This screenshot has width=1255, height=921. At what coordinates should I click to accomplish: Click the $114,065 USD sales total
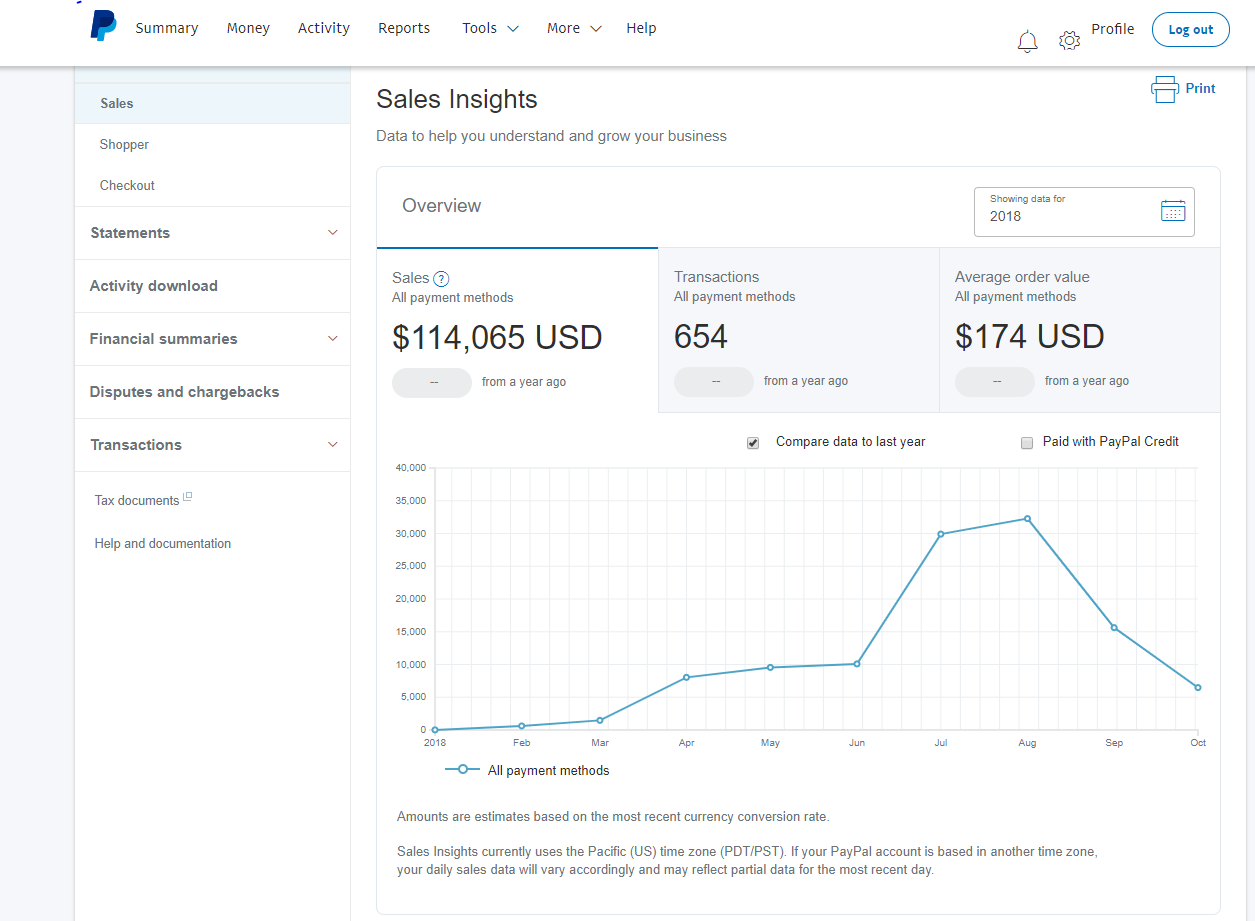[x=497, y=337]
